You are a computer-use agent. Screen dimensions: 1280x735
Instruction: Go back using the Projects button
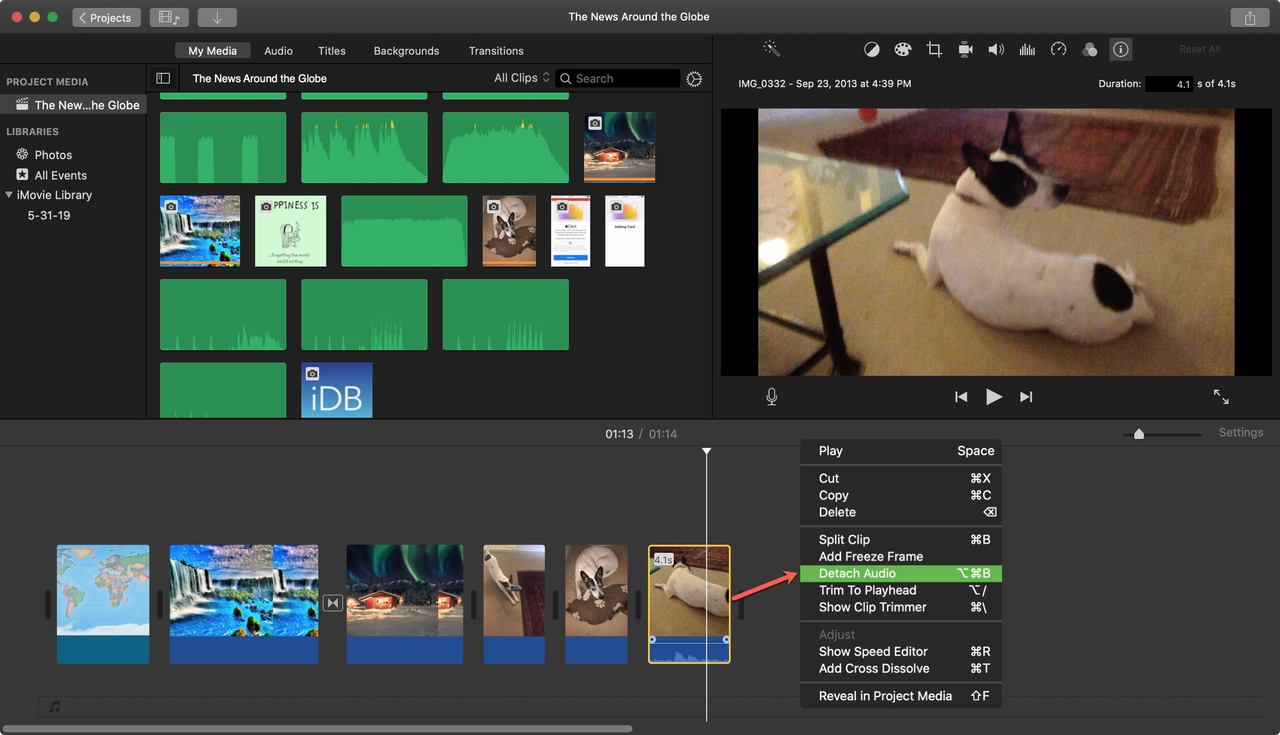tap(105, 17)
